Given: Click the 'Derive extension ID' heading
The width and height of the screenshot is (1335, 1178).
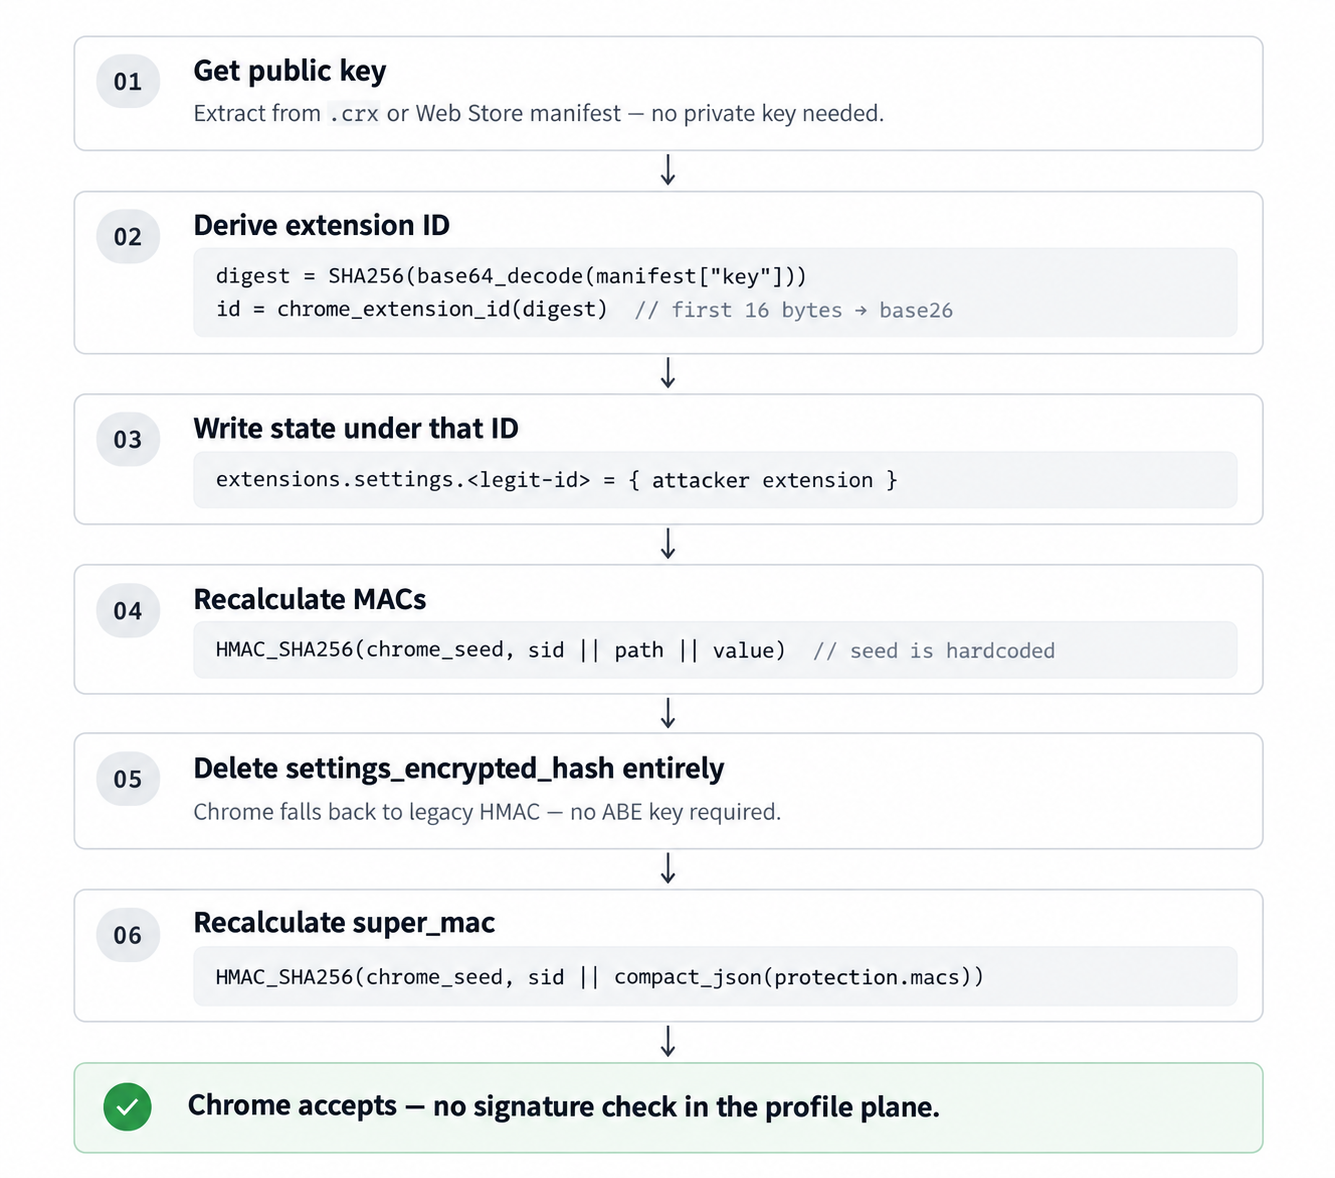Looking at the screenshot, I should (x=321, y=225).
